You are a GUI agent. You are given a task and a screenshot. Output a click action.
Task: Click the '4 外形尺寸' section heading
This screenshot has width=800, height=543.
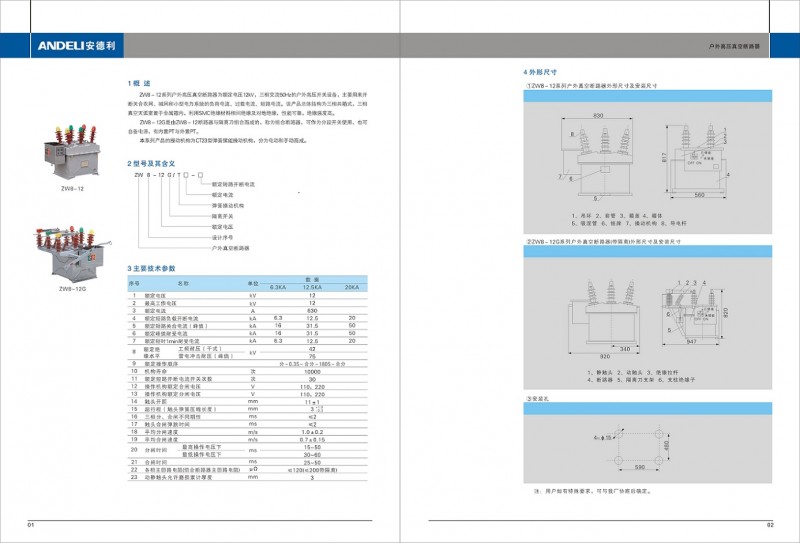[x=541, y=73]
